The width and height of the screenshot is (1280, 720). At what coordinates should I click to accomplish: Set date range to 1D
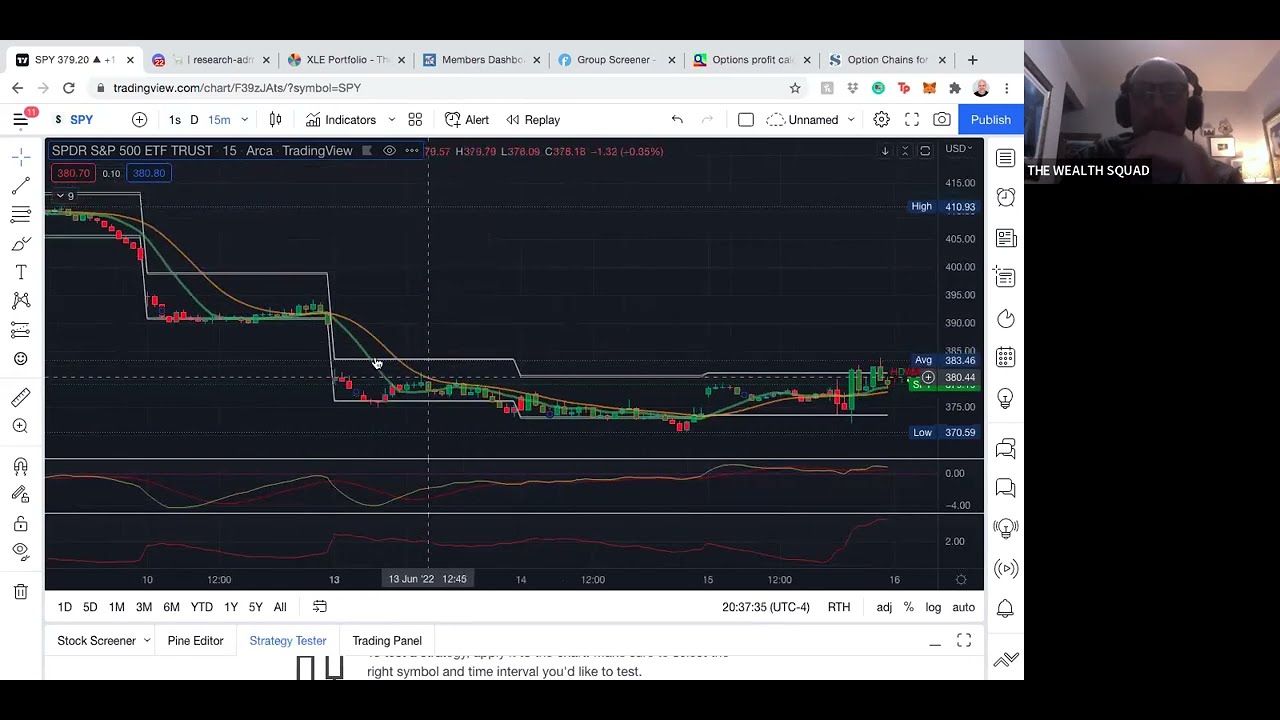point(65,607)
